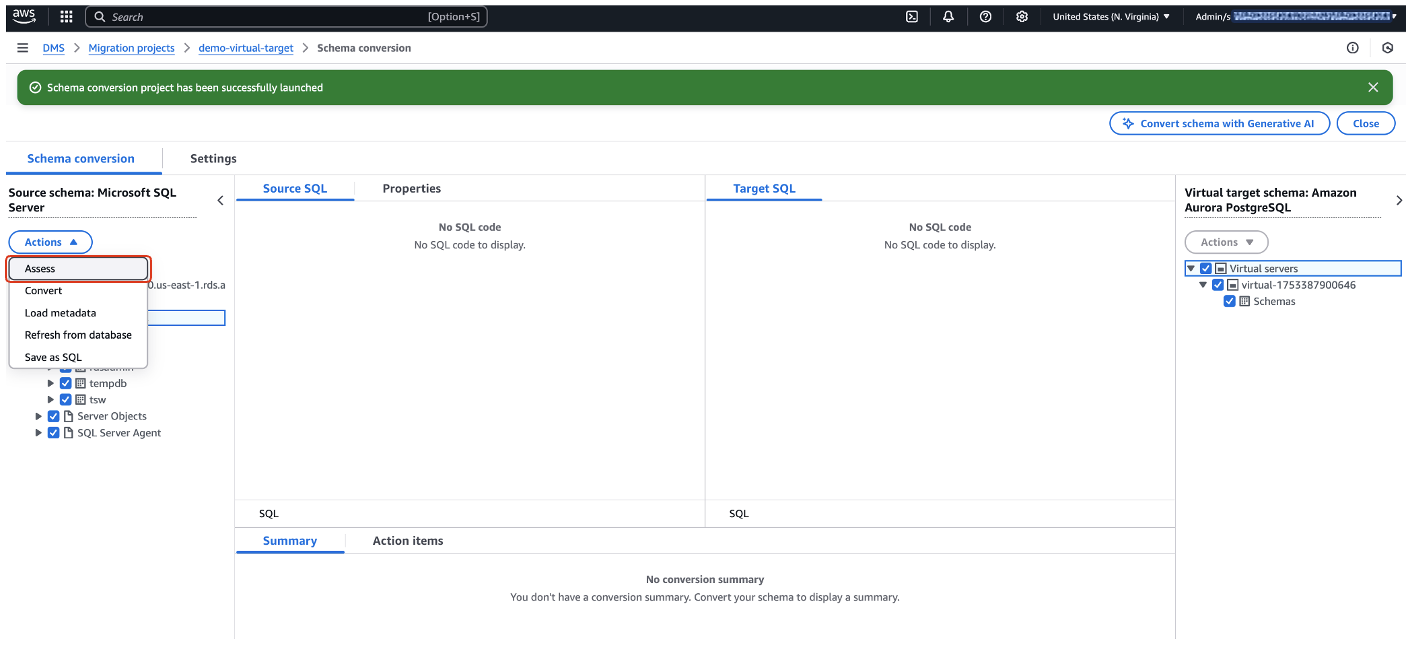Choose Save as SQL
This screenshot has height=660, width=1406.
[79, 357]
